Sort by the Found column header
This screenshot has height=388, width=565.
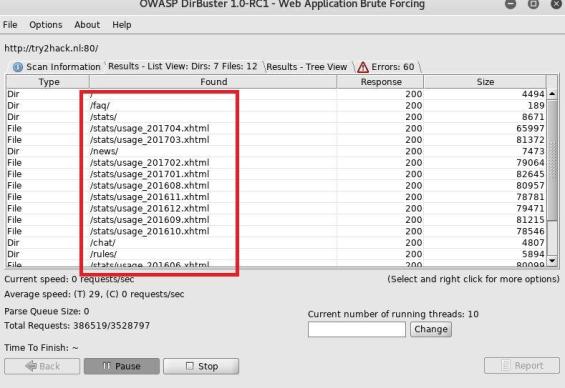click(x=213, y=82)
